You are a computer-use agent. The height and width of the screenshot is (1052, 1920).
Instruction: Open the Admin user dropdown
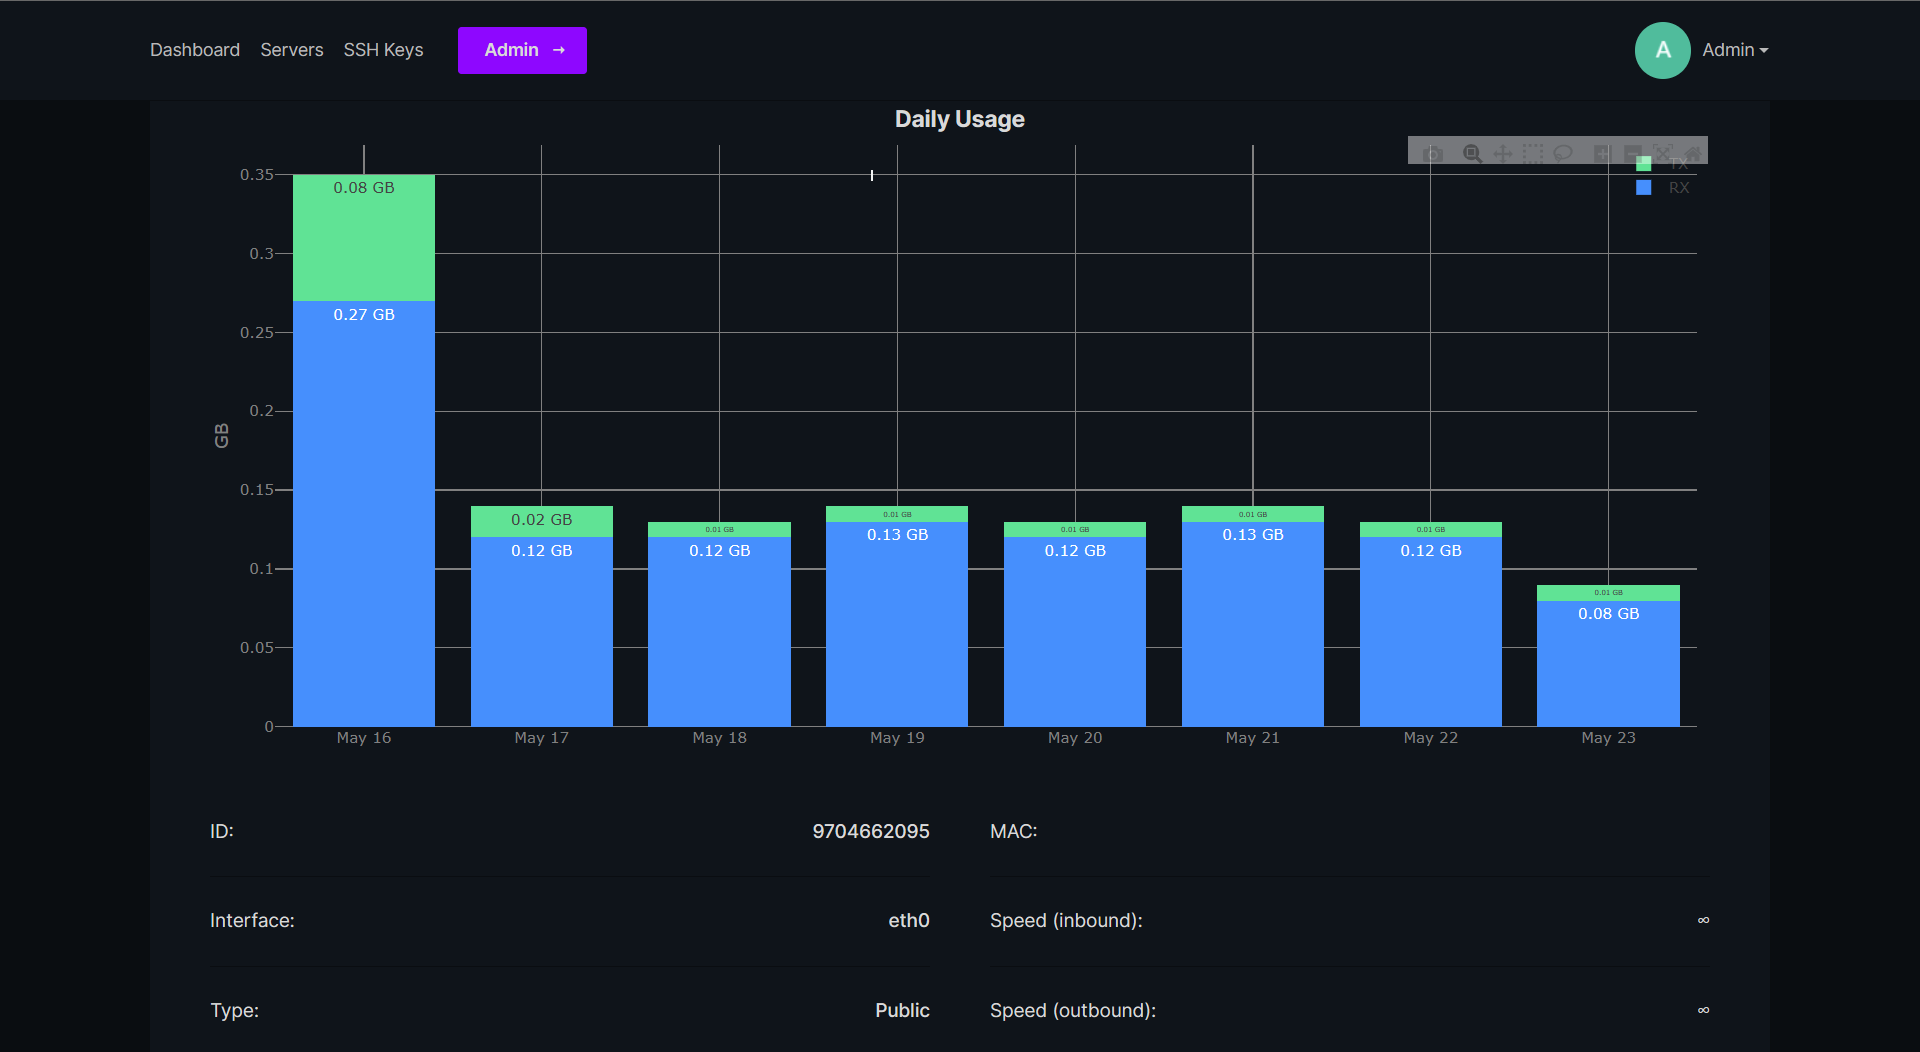pyautogui.click(x=1735, y=50)
